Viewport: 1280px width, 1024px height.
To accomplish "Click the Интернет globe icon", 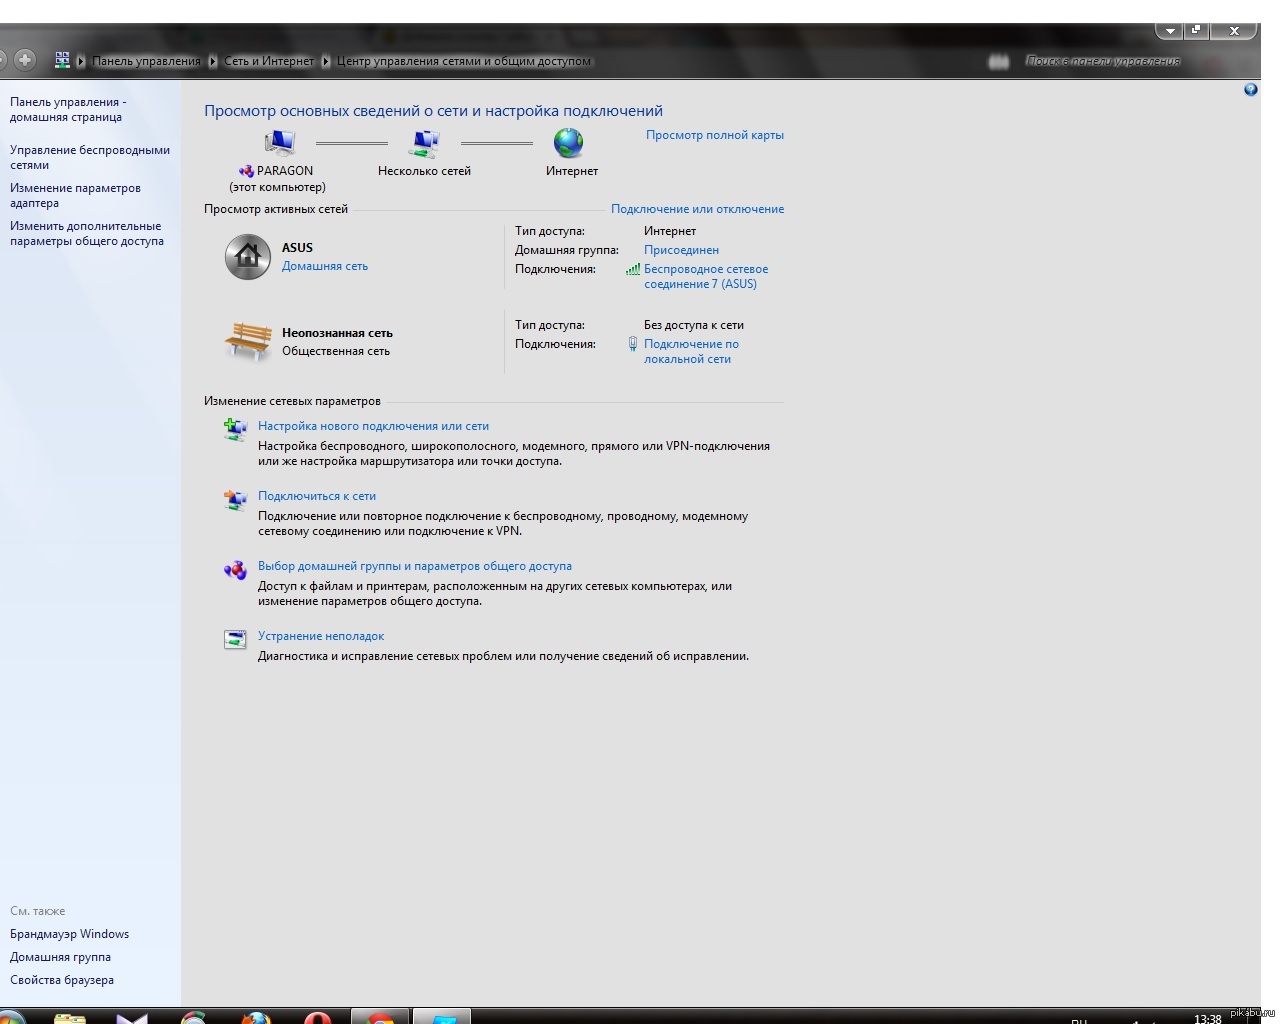I will point(568,143).
